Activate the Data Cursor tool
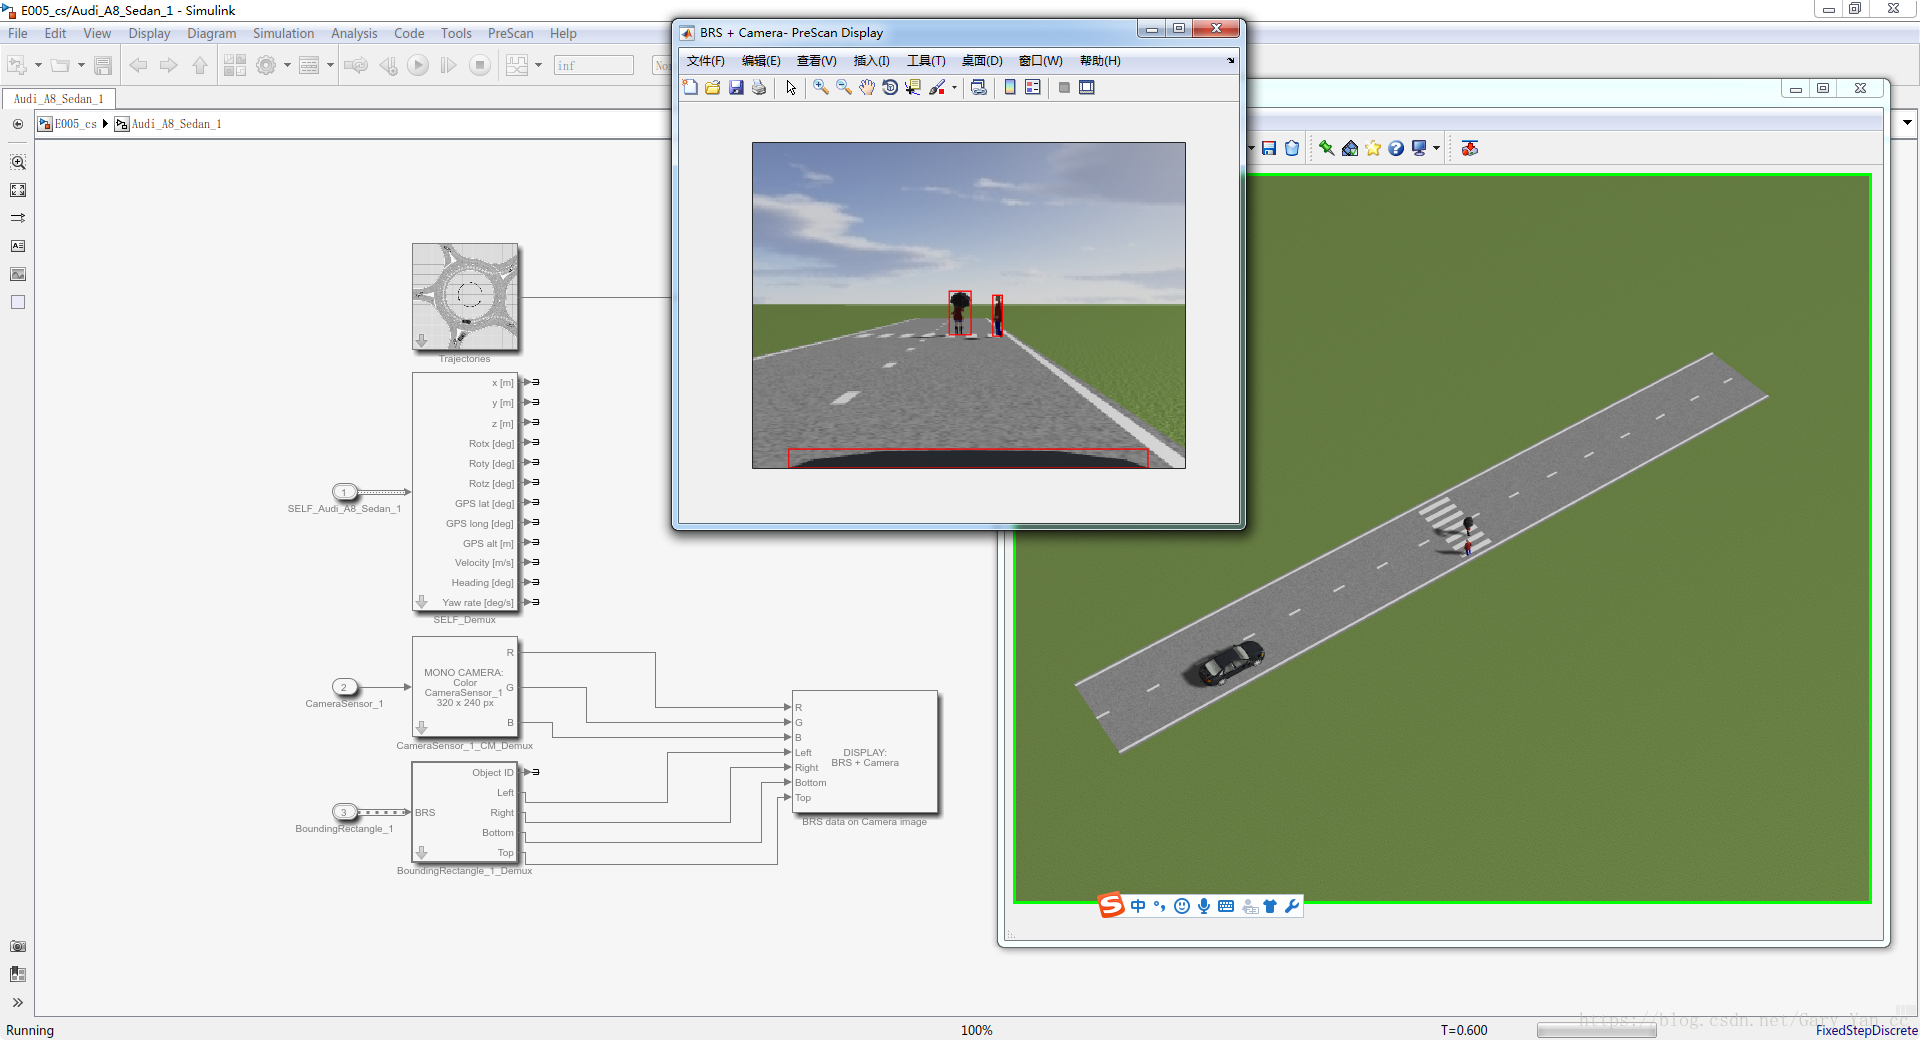The image size is (1920, 1040). (913, 88)
